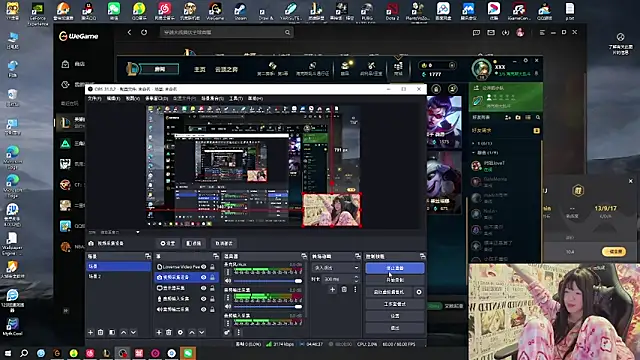
Task: Hide the selected video capture device source
Action: [x=204, y=277]
